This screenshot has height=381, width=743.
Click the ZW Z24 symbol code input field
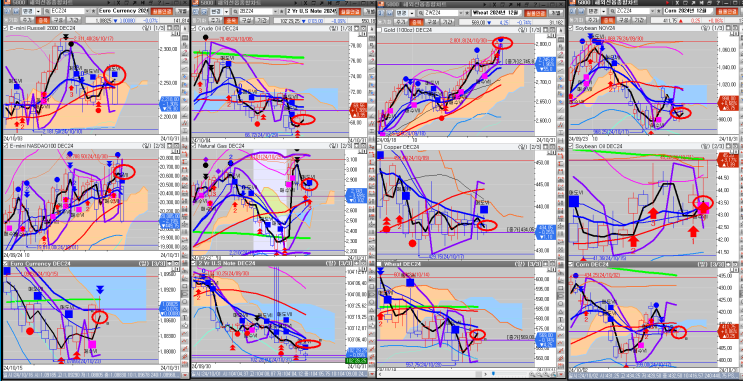(x=441, y=13)
